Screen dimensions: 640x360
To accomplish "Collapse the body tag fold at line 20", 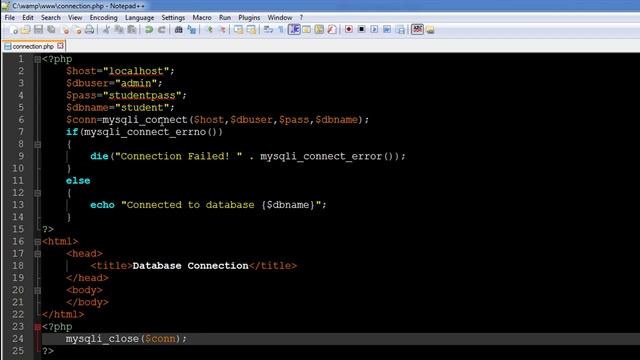I will click(x=38, y=291).
